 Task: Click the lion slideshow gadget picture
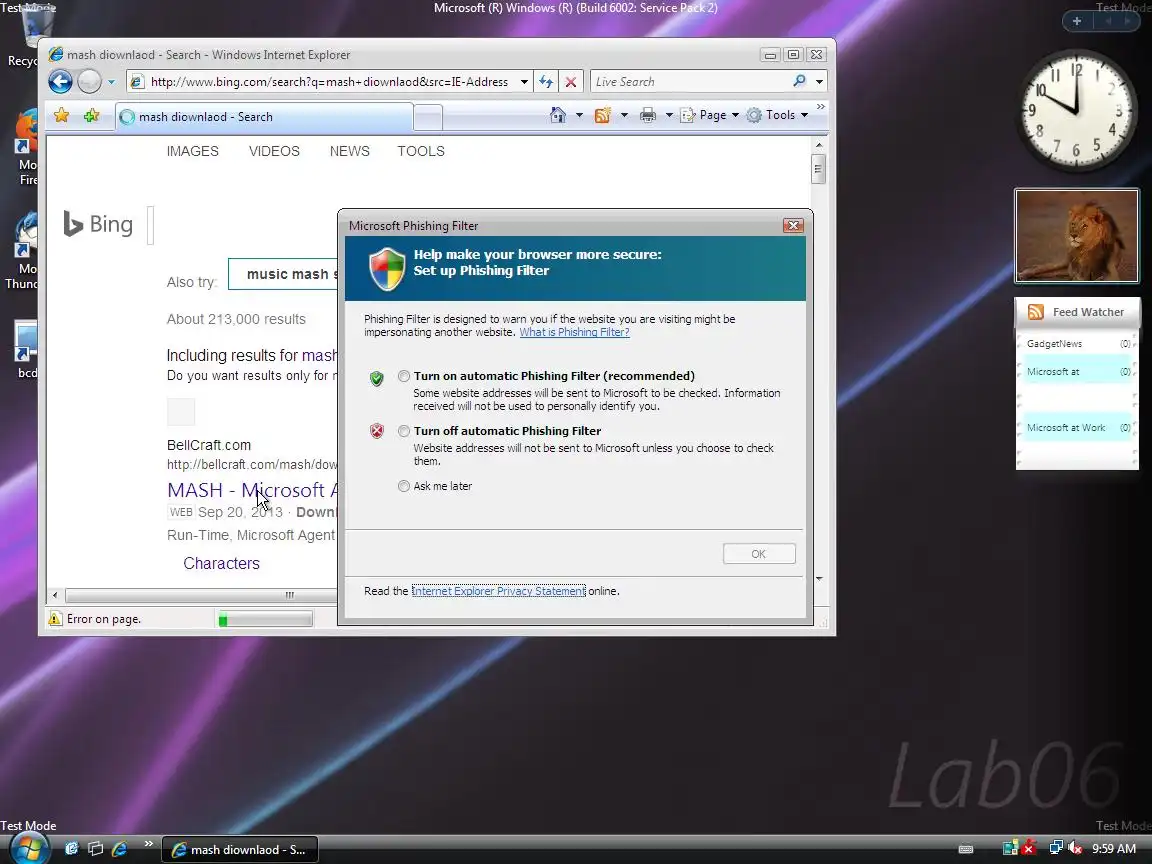pos(1077,236)
